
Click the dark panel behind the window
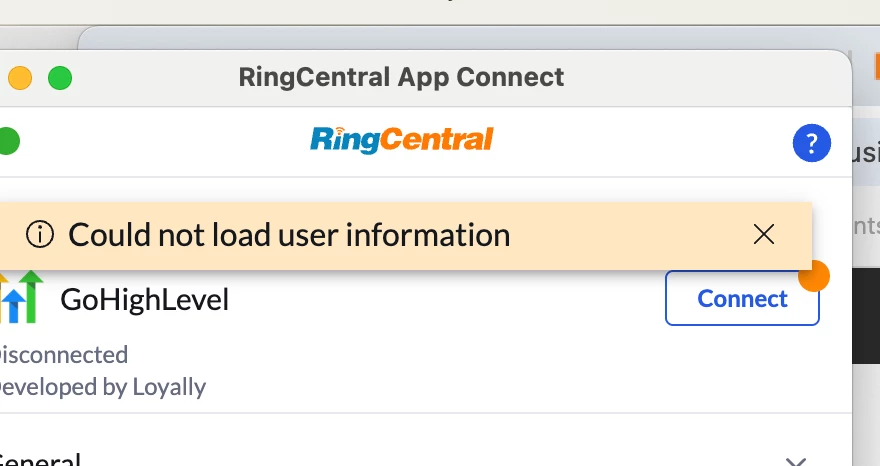click(x=866, y=316)
